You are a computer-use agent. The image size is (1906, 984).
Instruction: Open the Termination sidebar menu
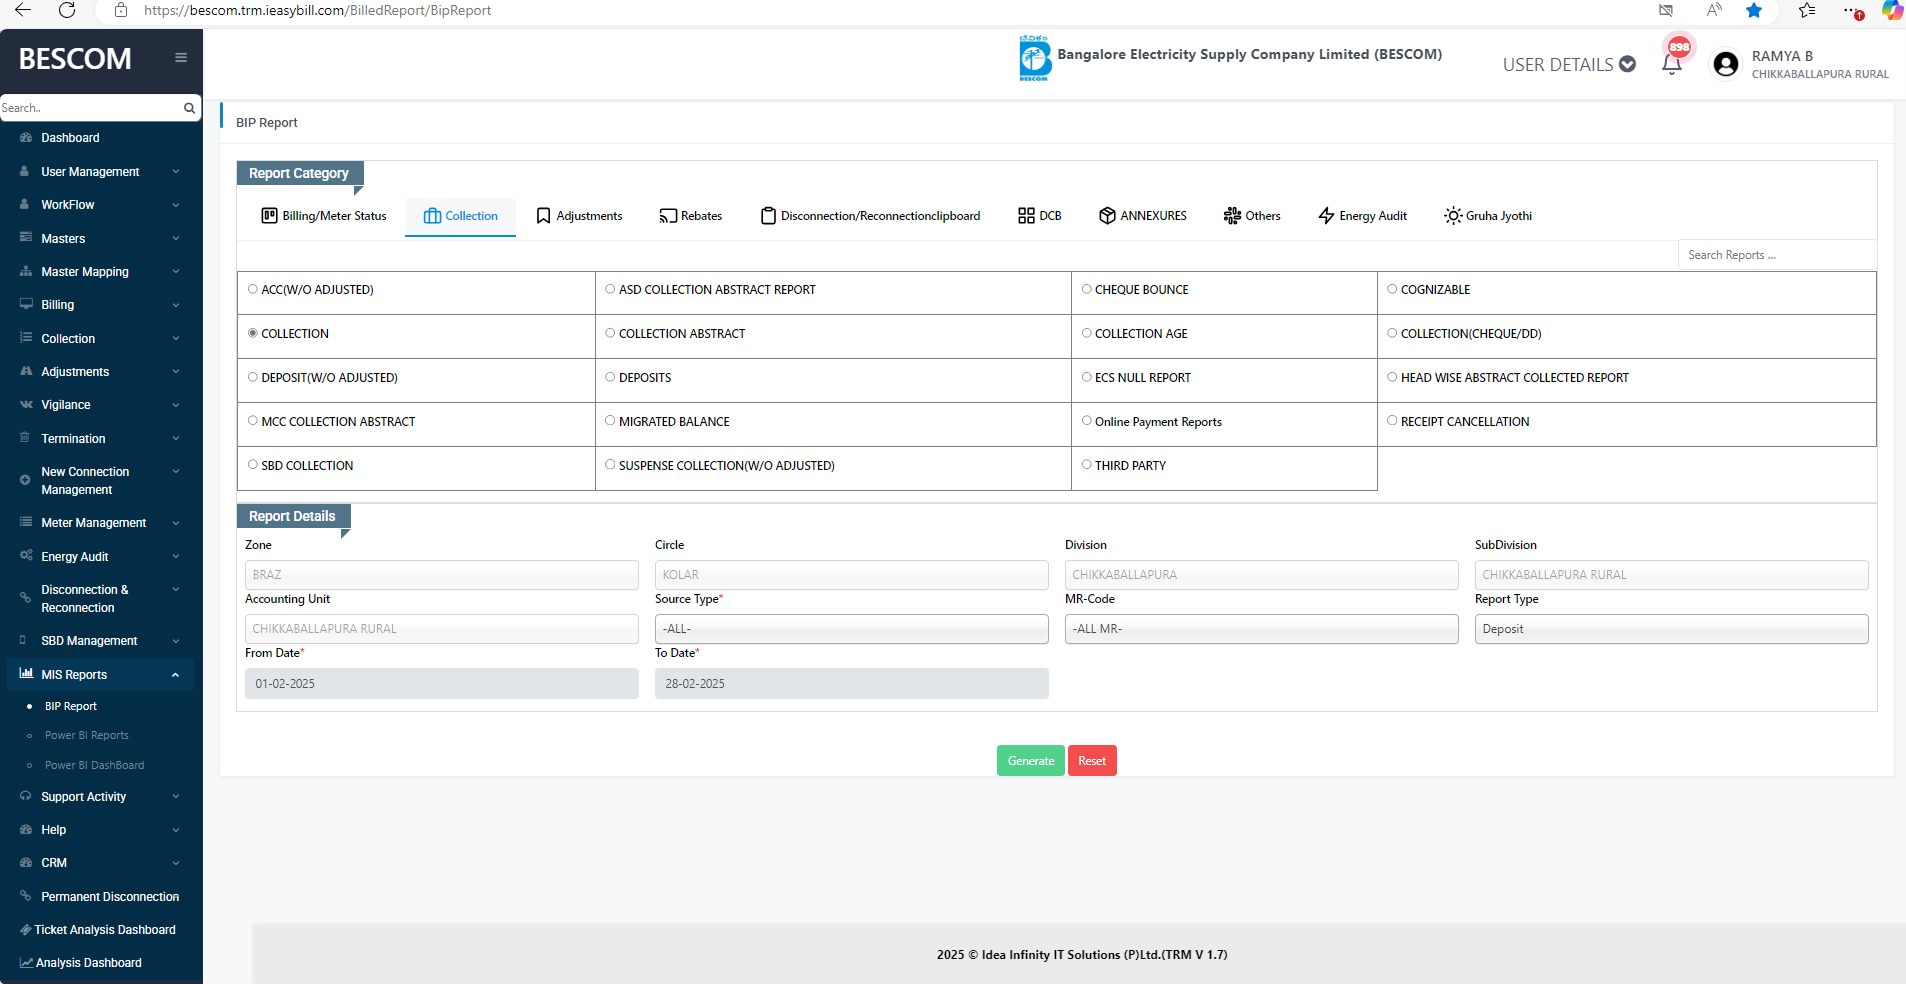100,439
